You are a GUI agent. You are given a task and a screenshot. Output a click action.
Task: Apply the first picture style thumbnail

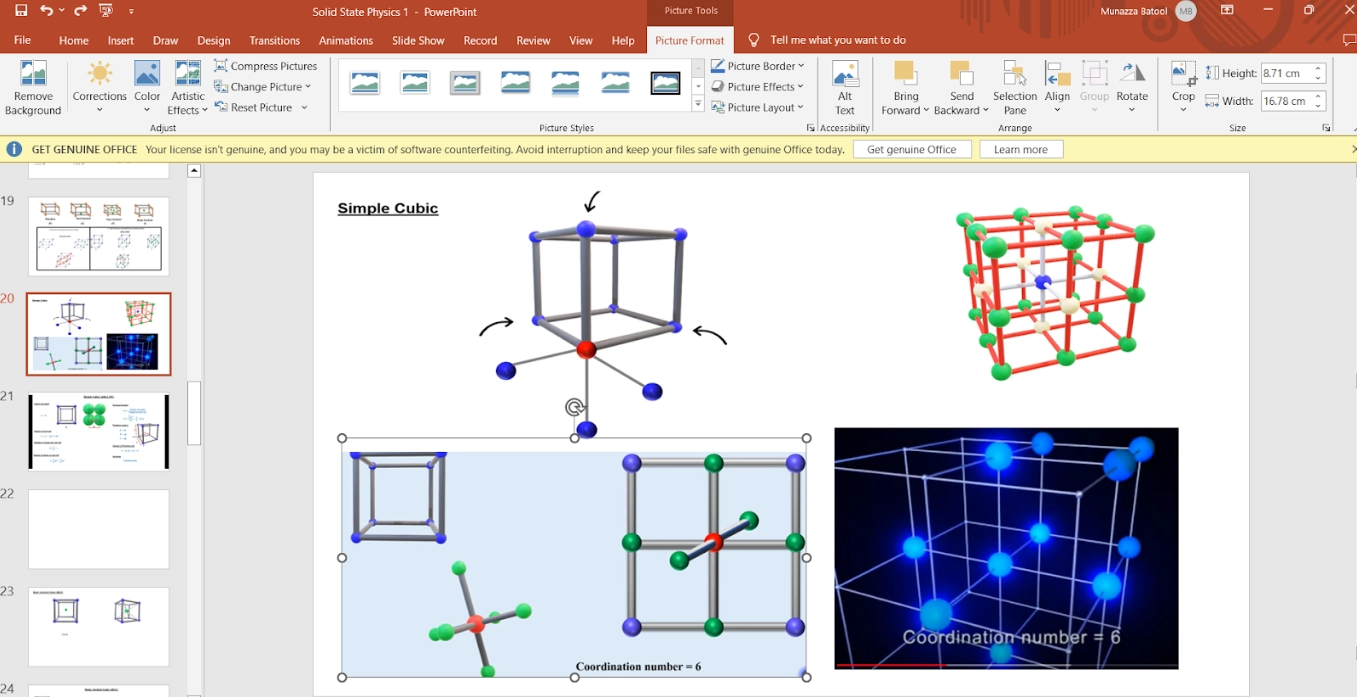tap(365, 84)
